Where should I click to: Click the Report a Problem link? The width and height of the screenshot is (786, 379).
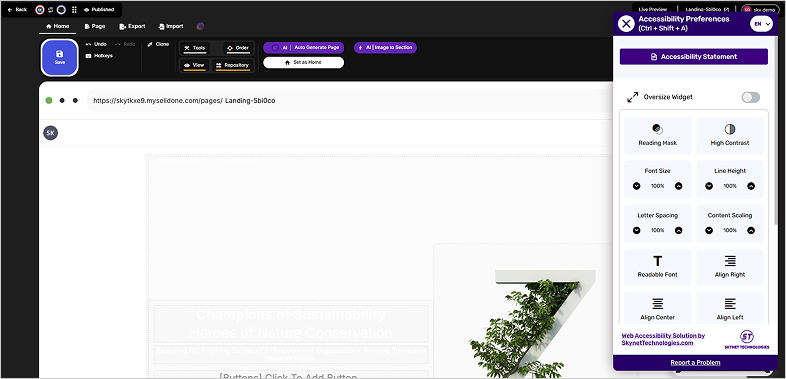tap(695, 362)
